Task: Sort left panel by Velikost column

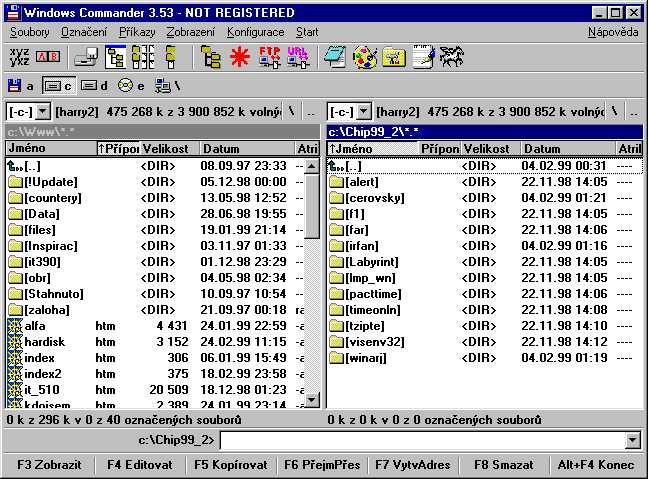Action: pyautogui.click(x=170, y=148)
